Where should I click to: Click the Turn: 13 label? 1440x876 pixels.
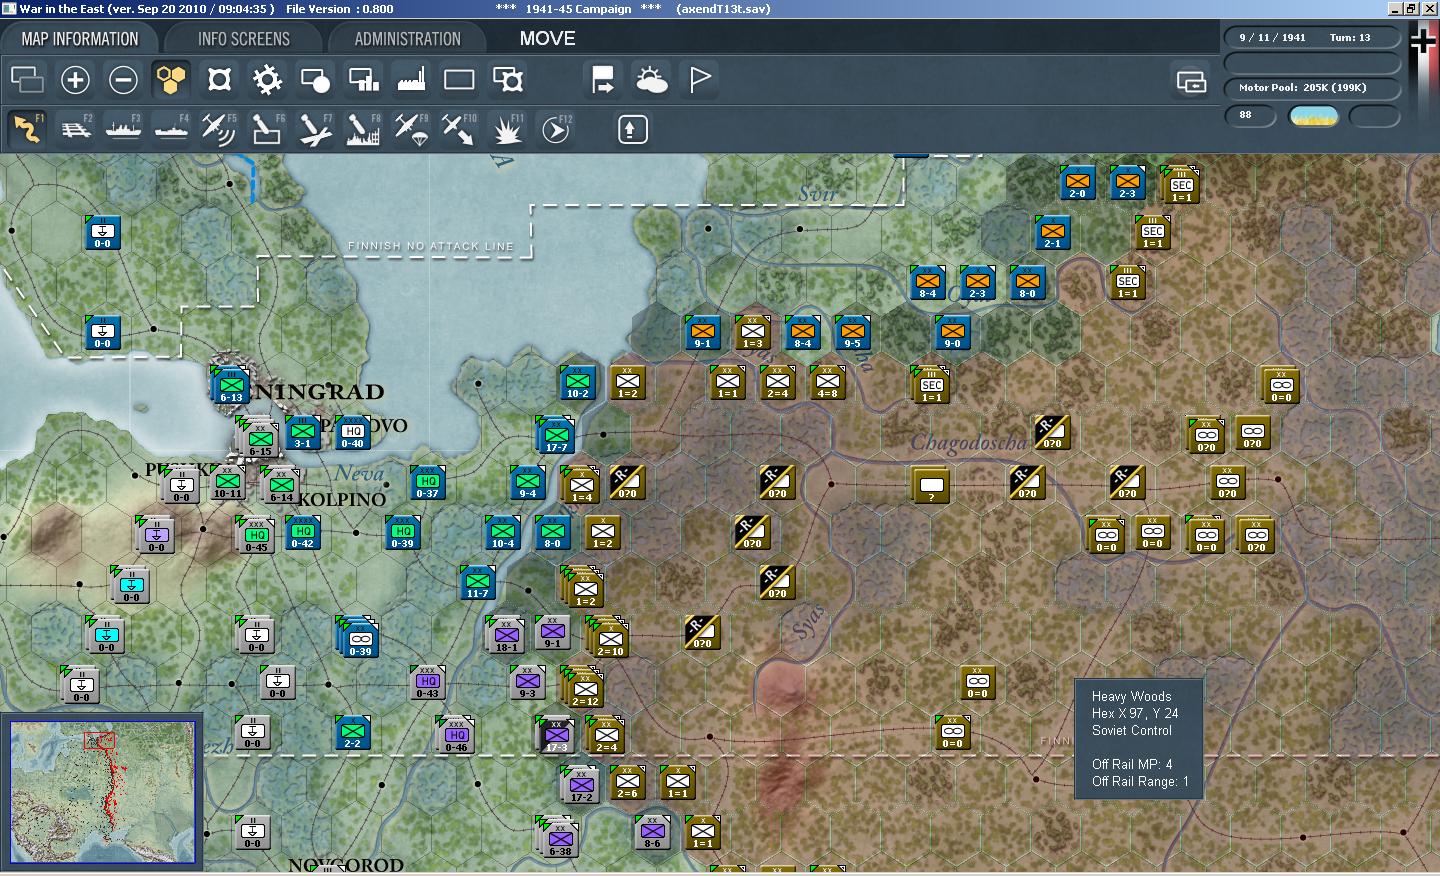pos(1350,38)
